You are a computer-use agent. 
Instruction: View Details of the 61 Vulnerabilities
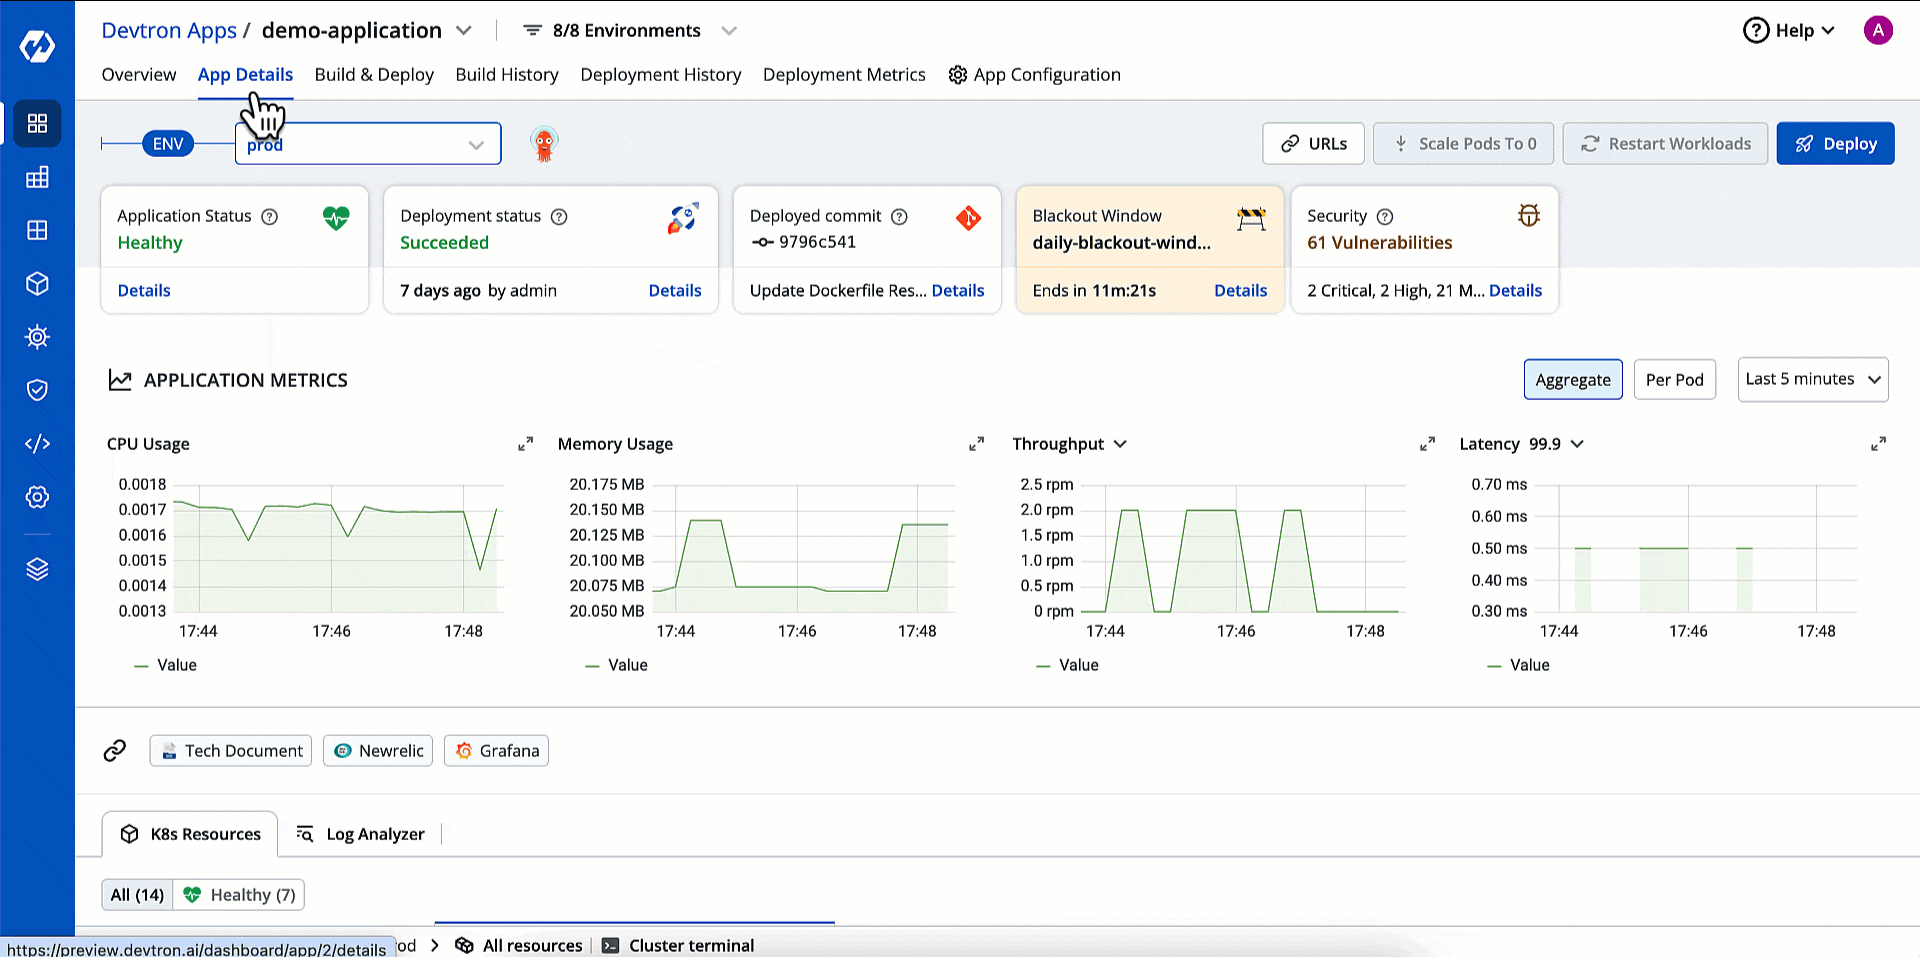click(1515, 290)
